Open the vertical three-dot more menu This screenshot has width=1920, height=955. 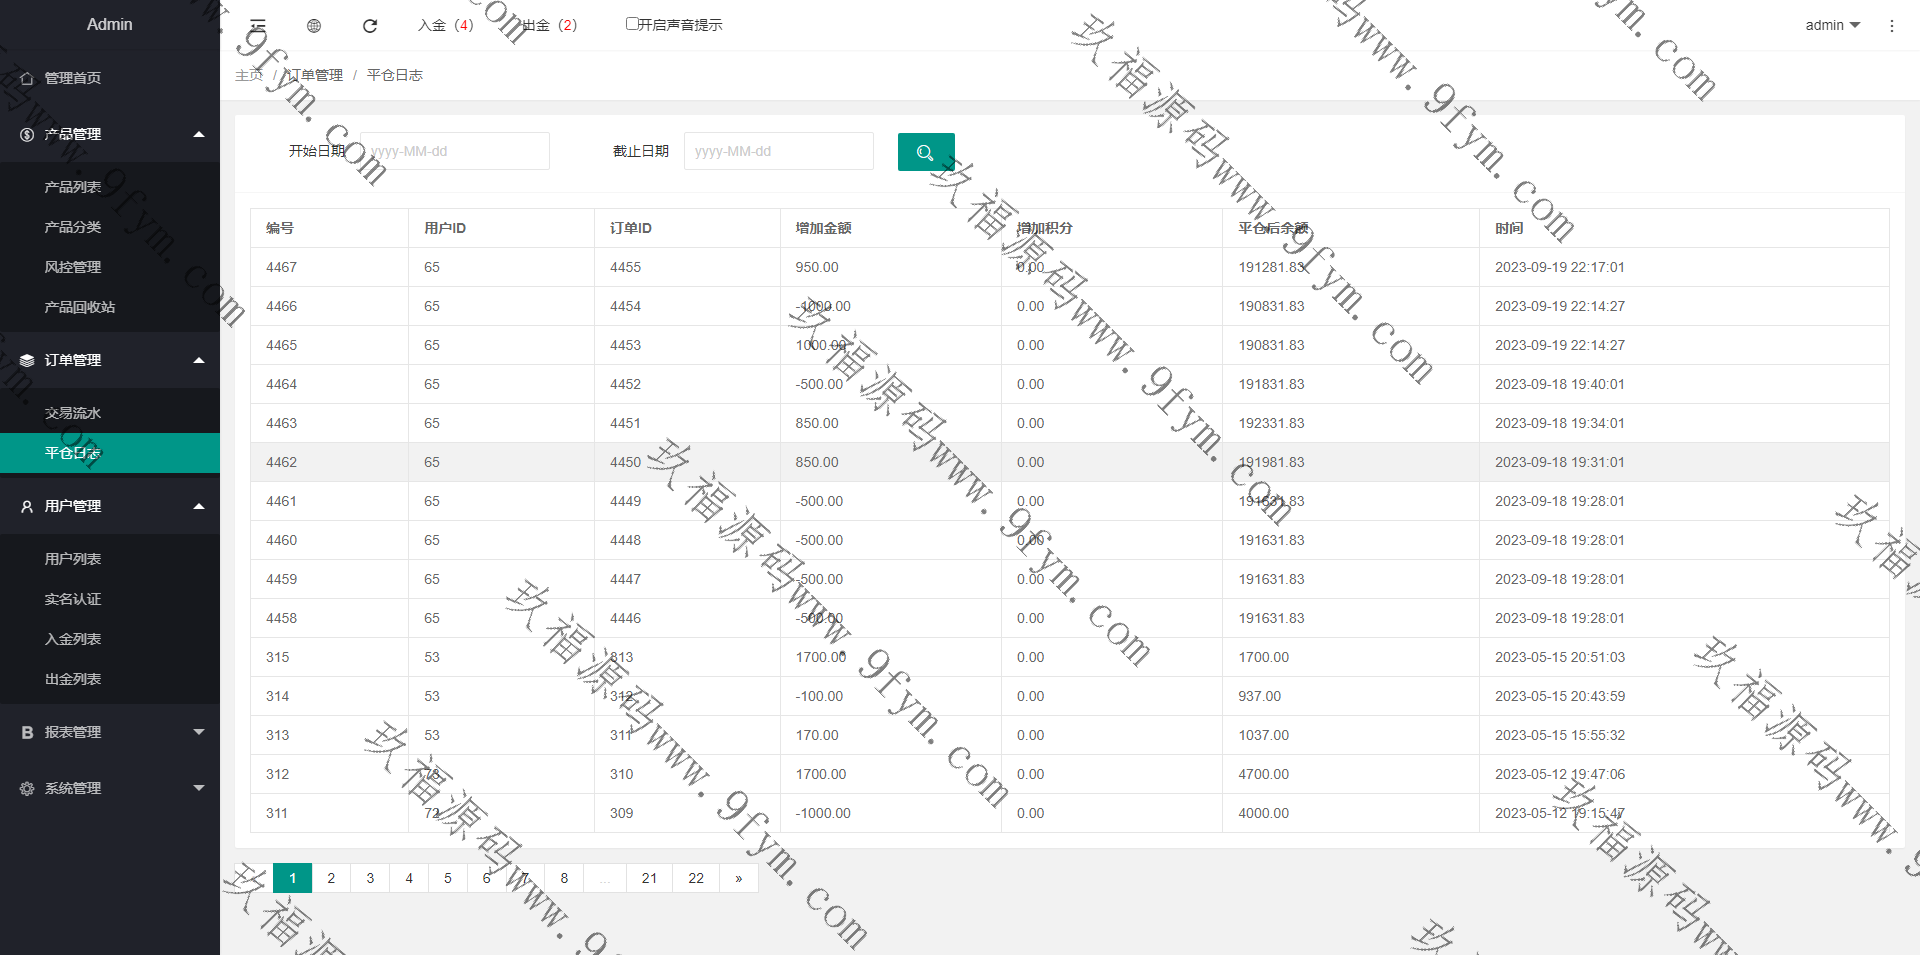pos(1891,26)
